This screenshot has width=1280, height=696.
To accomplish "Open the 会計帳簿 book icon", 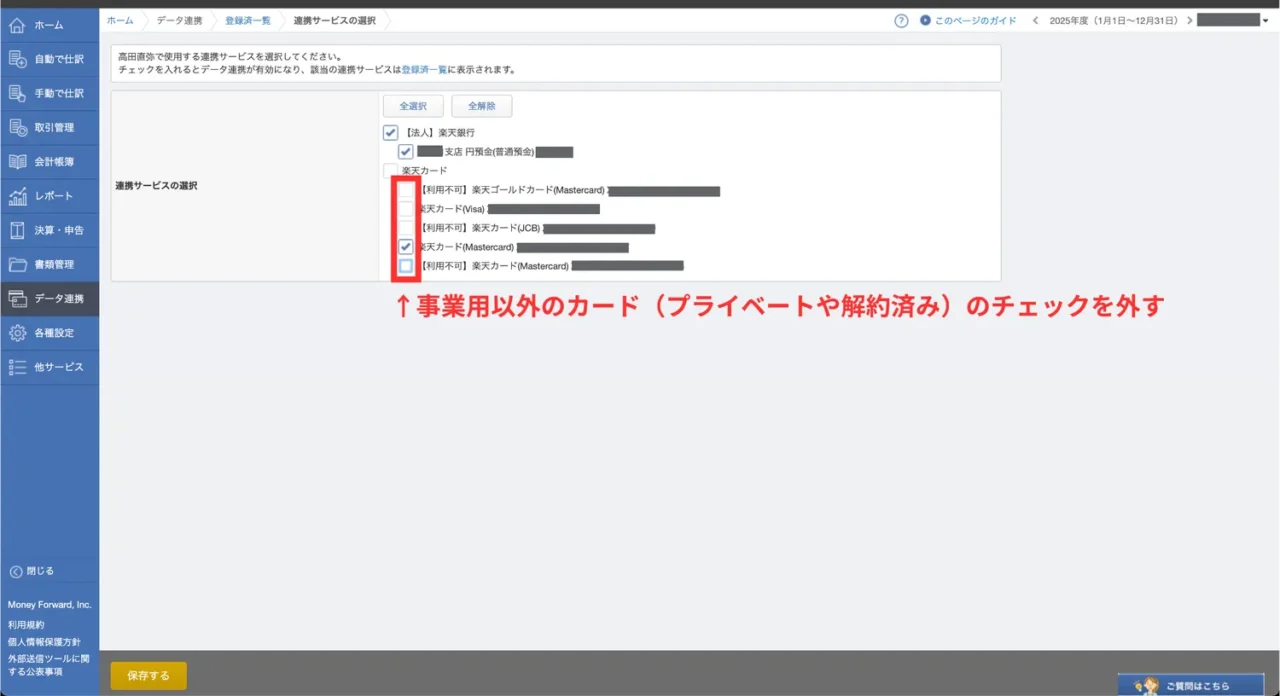I will point(17,161).
